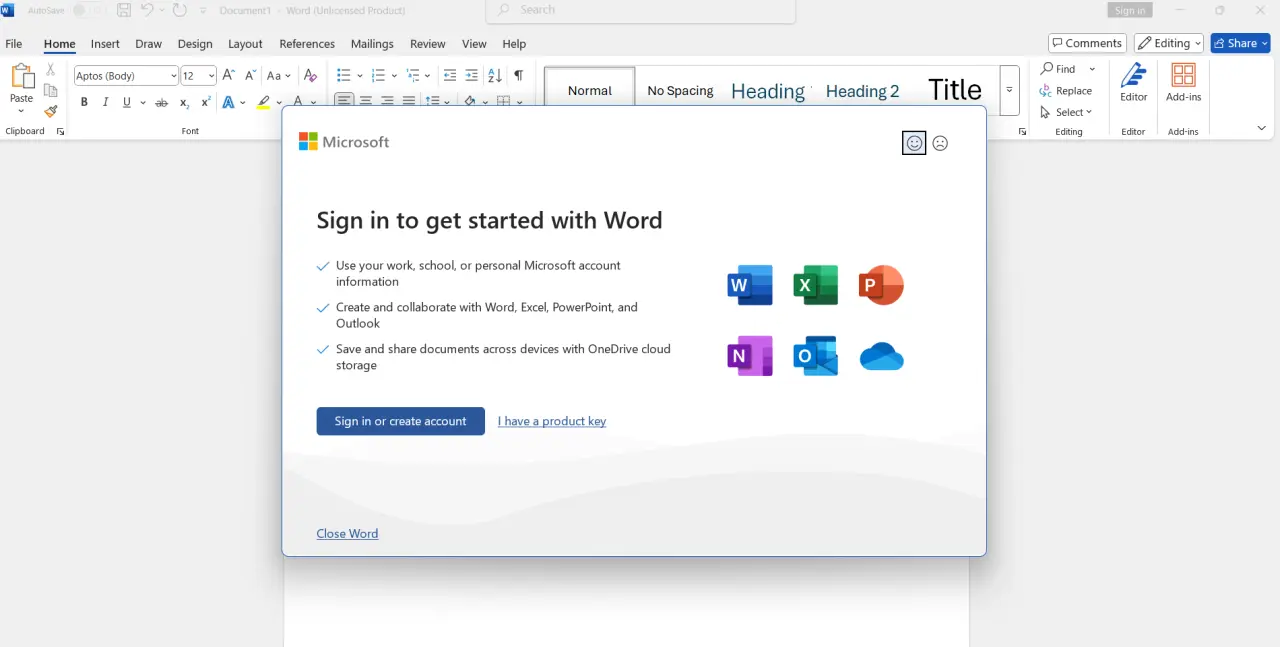Decrease font size with shrink font icon
Screen dimensions: 1280x647
pos(249,75)
